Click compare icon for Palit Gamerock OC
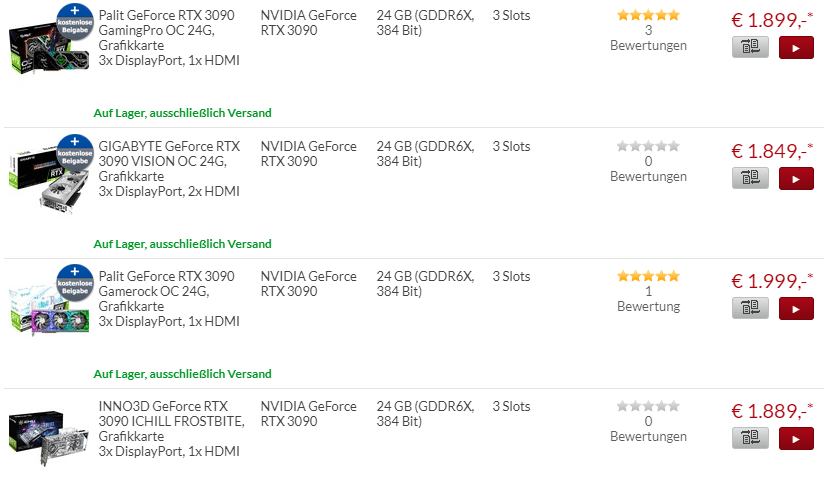This screenshot has height=494, width=828. [750, 309]
